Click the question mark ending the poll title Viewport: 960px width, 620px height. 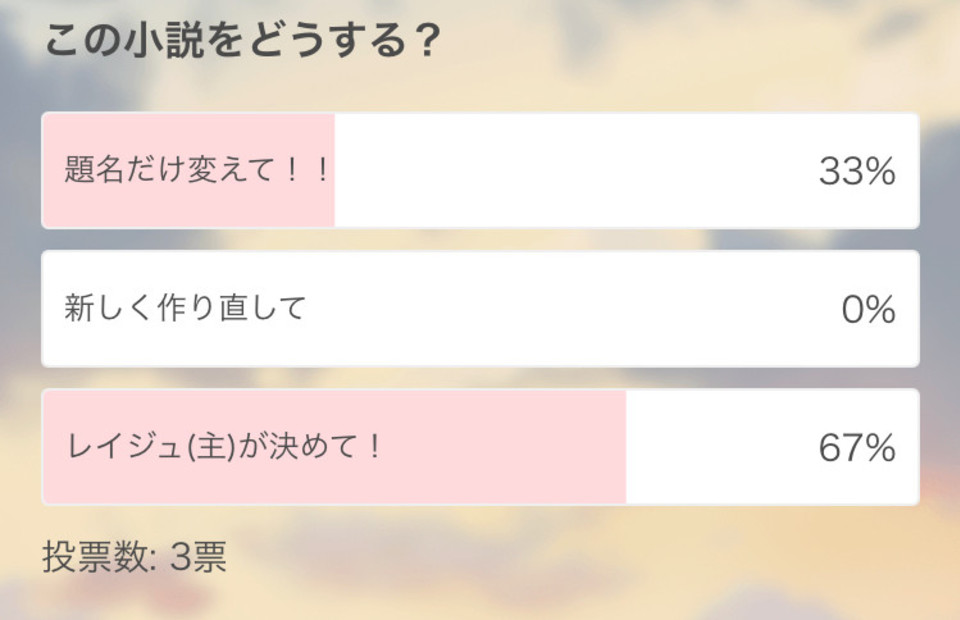[x=426, y=40]
